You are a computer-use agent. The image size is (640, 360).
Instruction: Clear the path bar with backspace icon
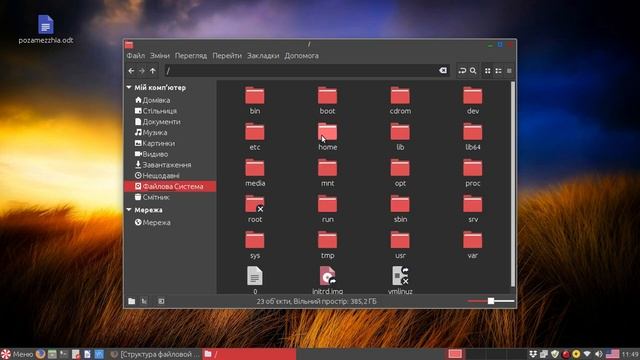pos(443,71)
